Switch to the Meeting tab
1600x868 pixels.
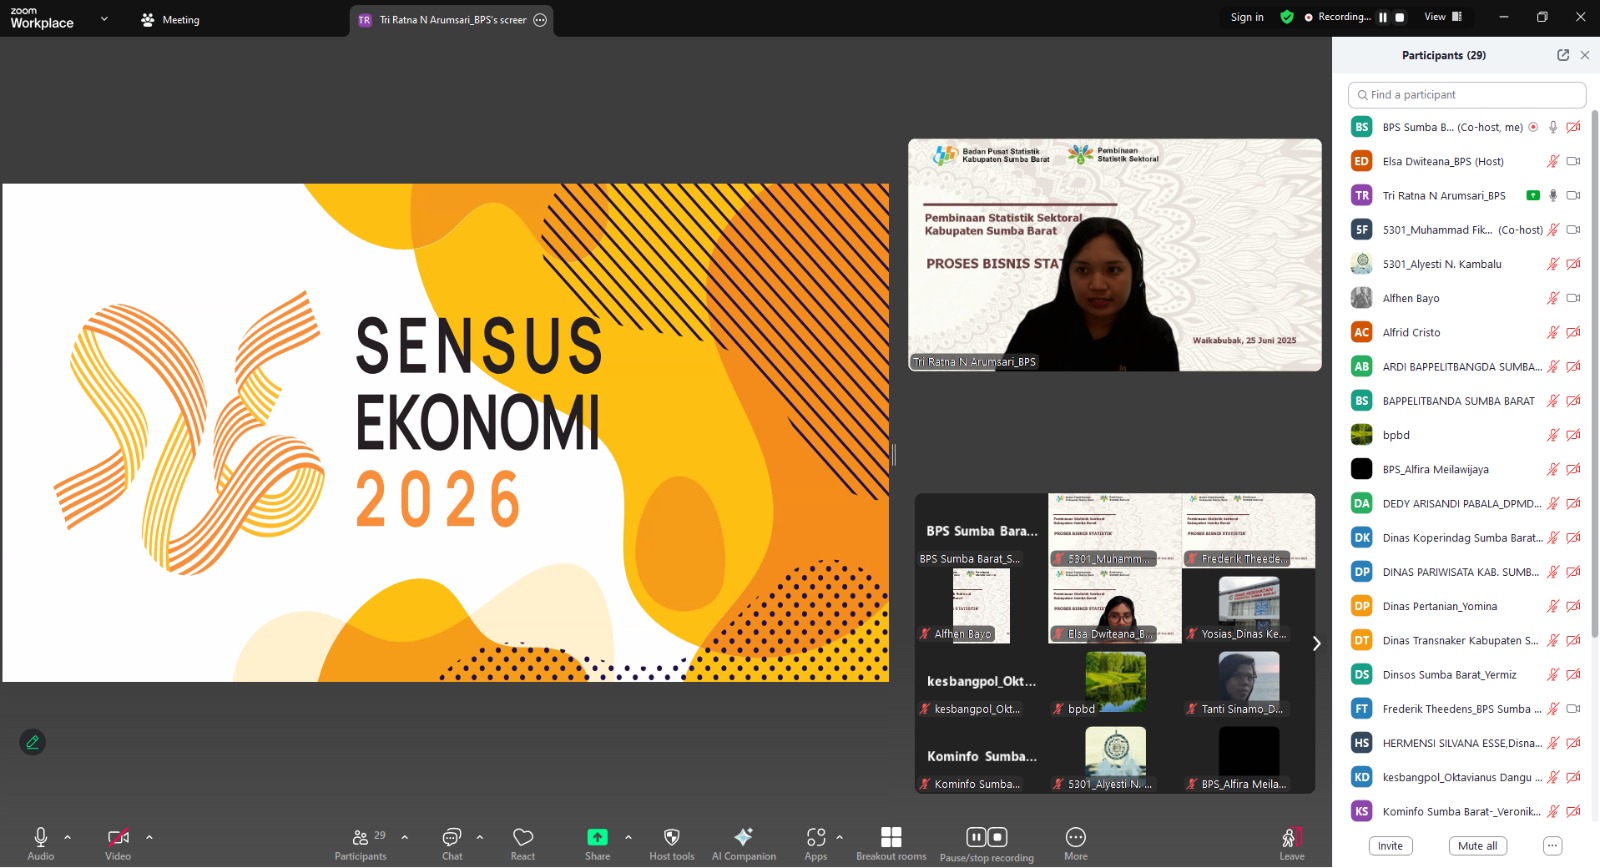171,20
